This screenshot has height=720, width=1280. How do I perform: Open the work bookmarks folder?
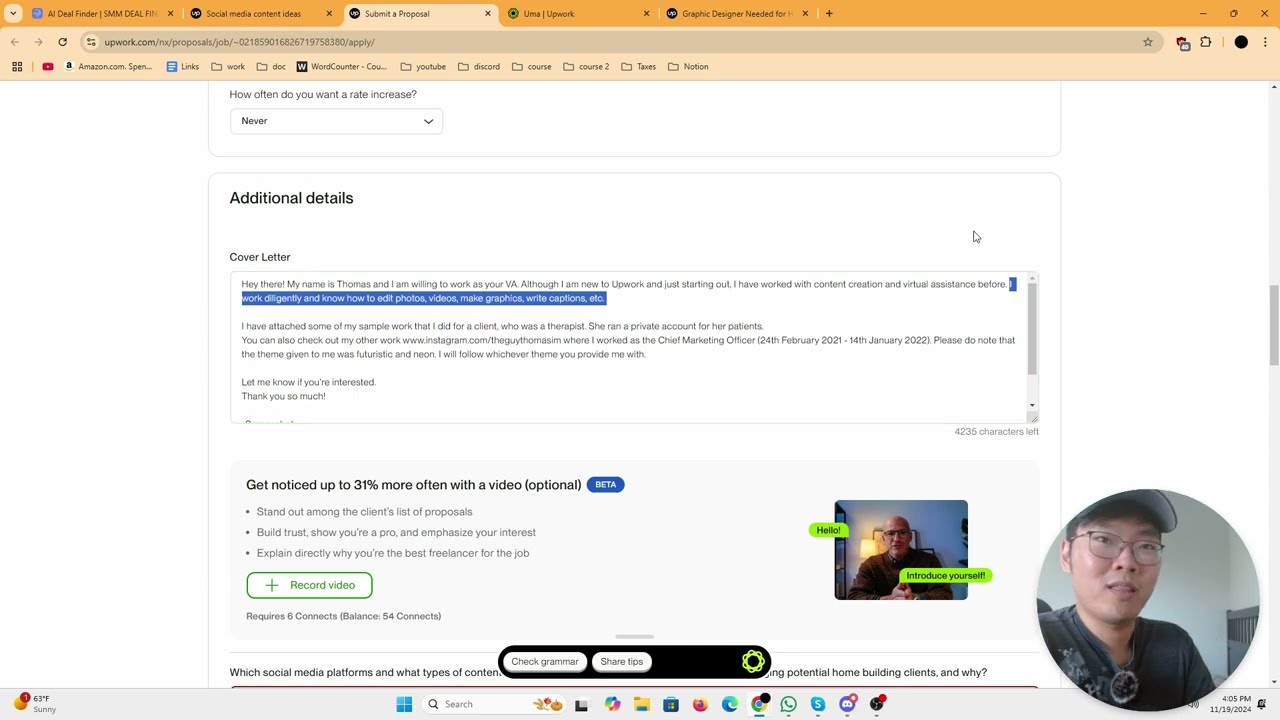point(228,67)
